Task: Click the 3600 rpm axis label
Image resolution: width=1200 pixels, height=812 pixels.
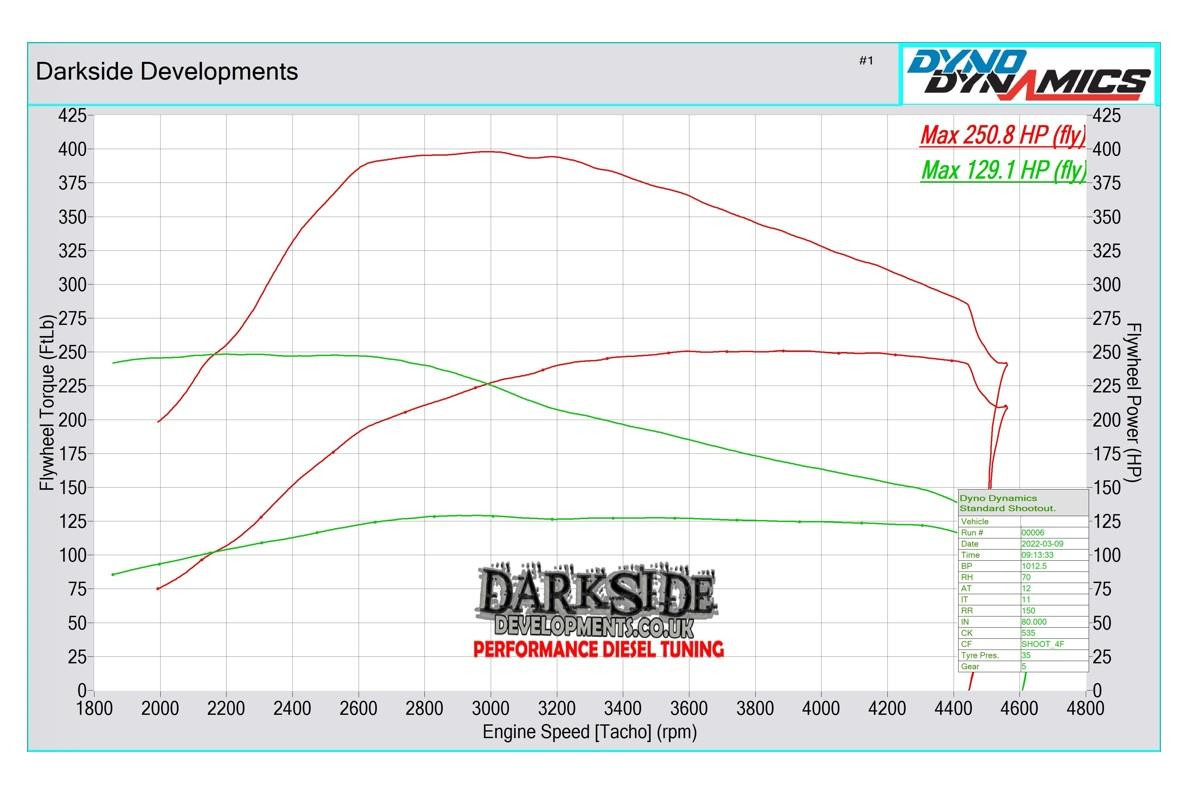Action: pos(689,708)
